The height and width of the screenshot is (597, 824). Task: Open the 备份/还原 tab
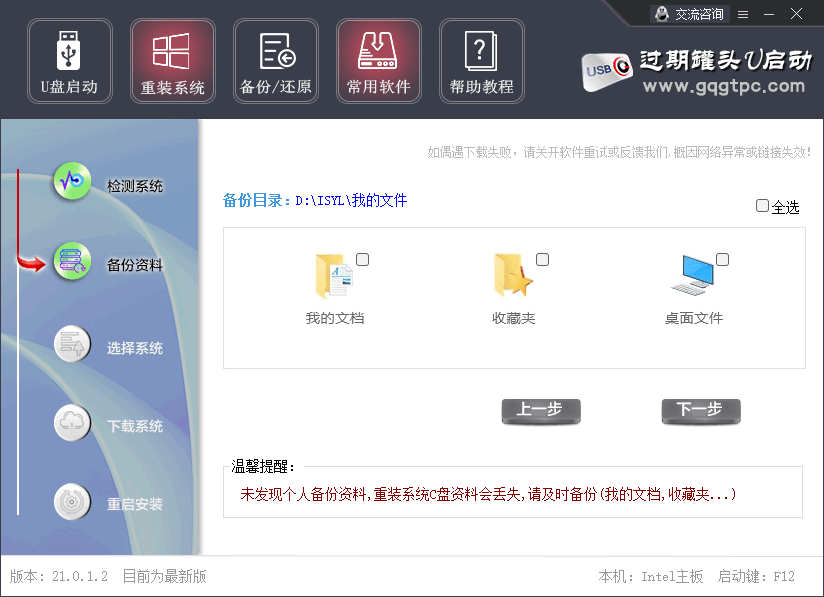pos(276,61)
